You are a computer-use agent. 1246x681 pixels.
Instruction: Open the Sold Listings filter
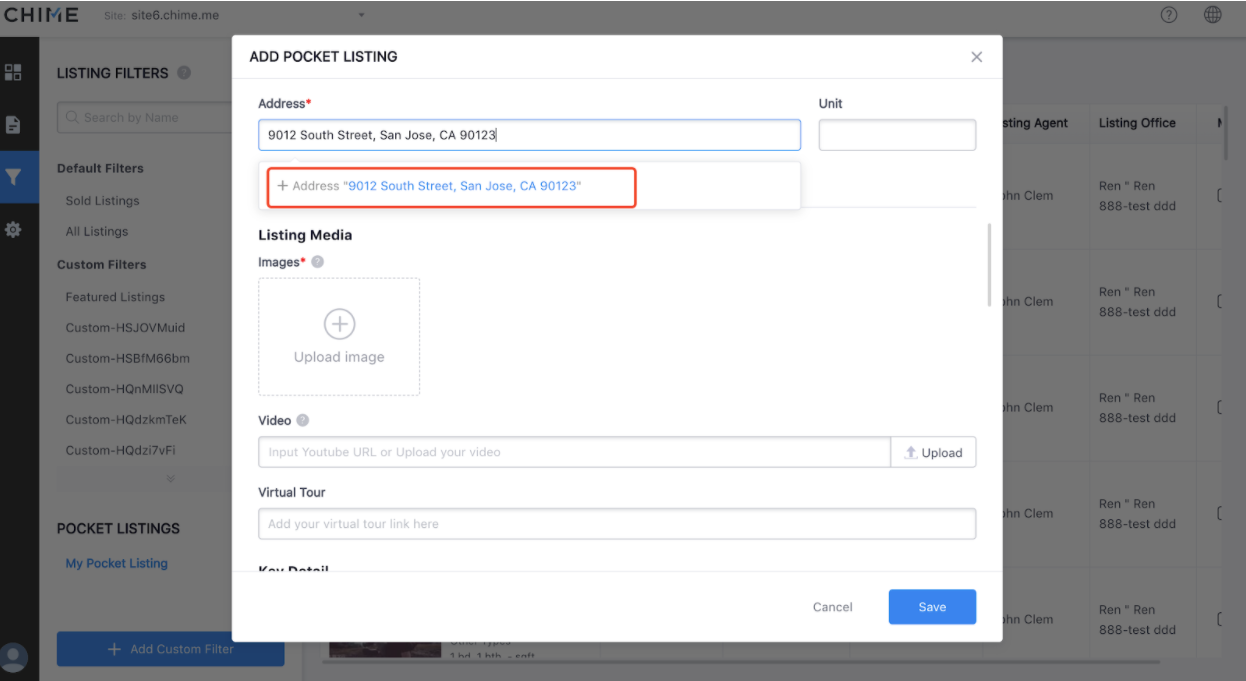click(x=102, y=201)
